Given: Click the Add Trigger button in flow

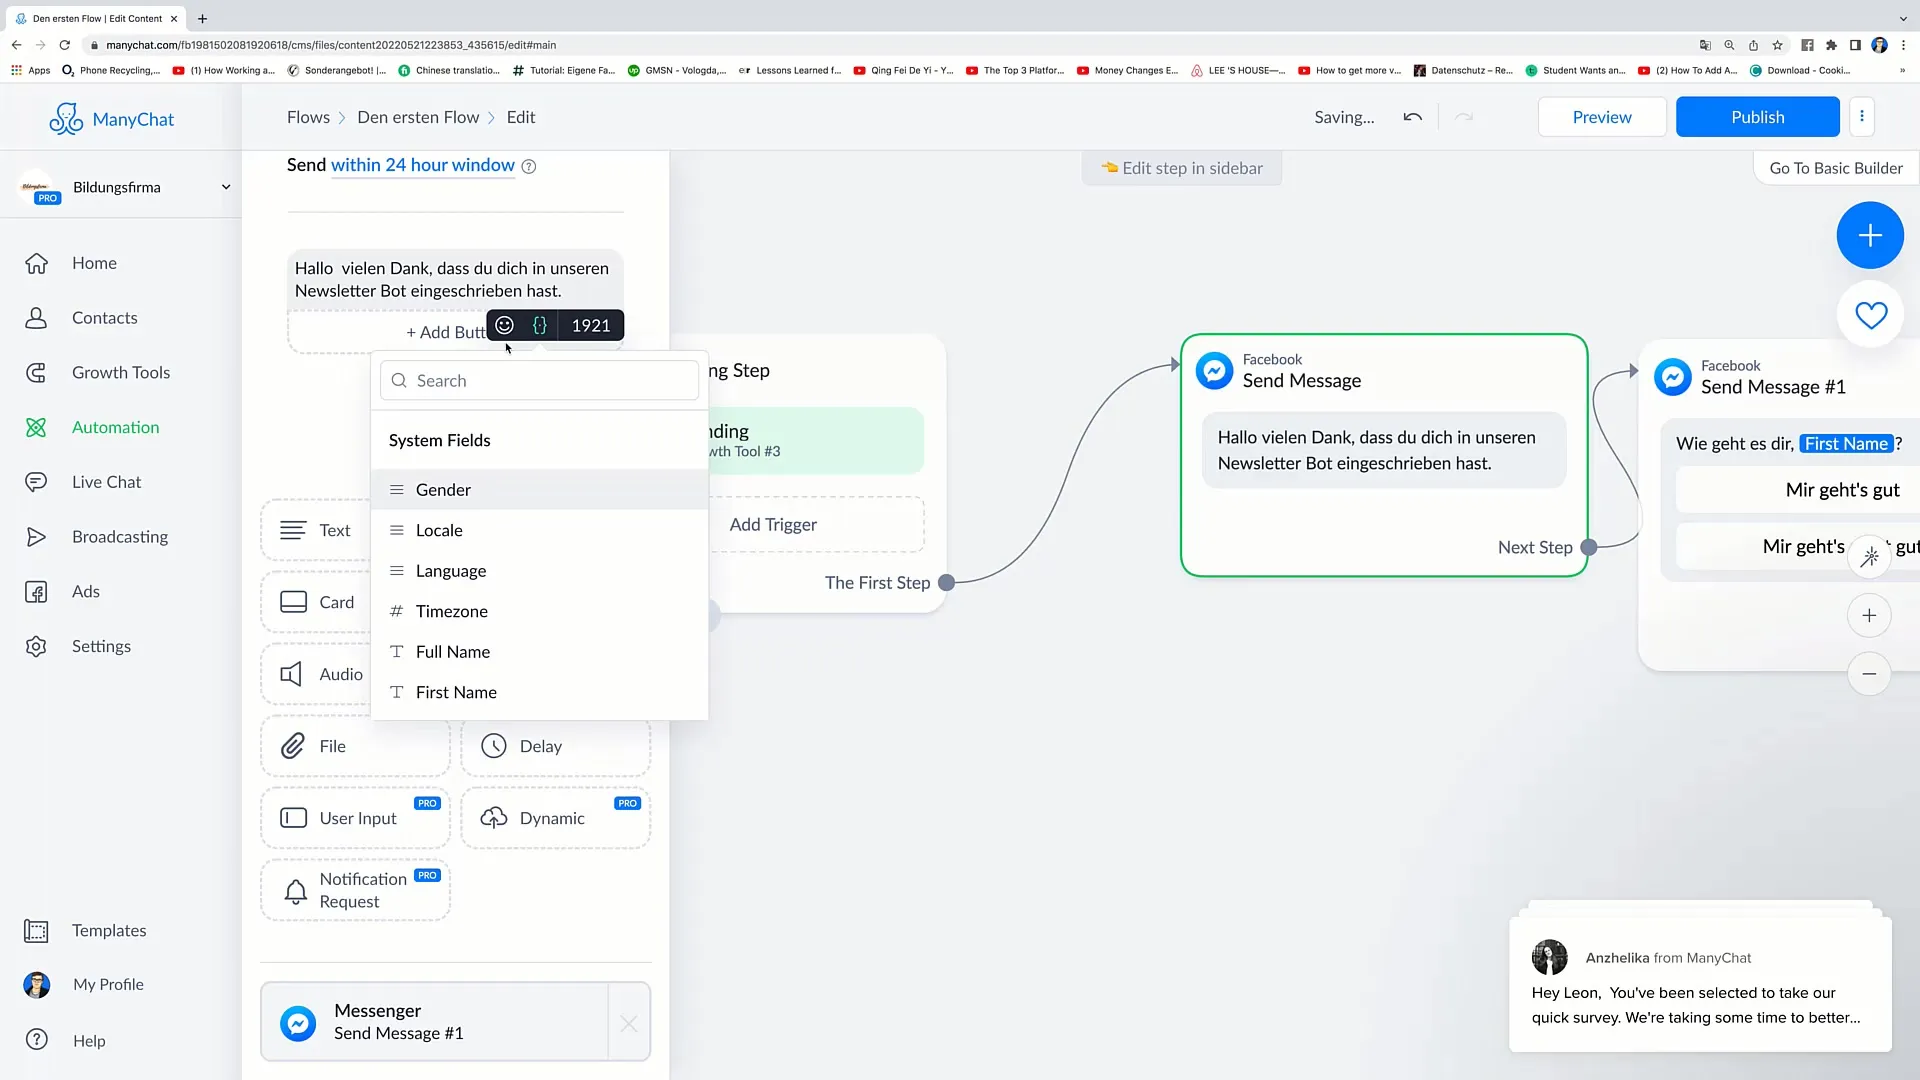Looking at the screenshot, I should pyautogui.click(x=775, y=524).
